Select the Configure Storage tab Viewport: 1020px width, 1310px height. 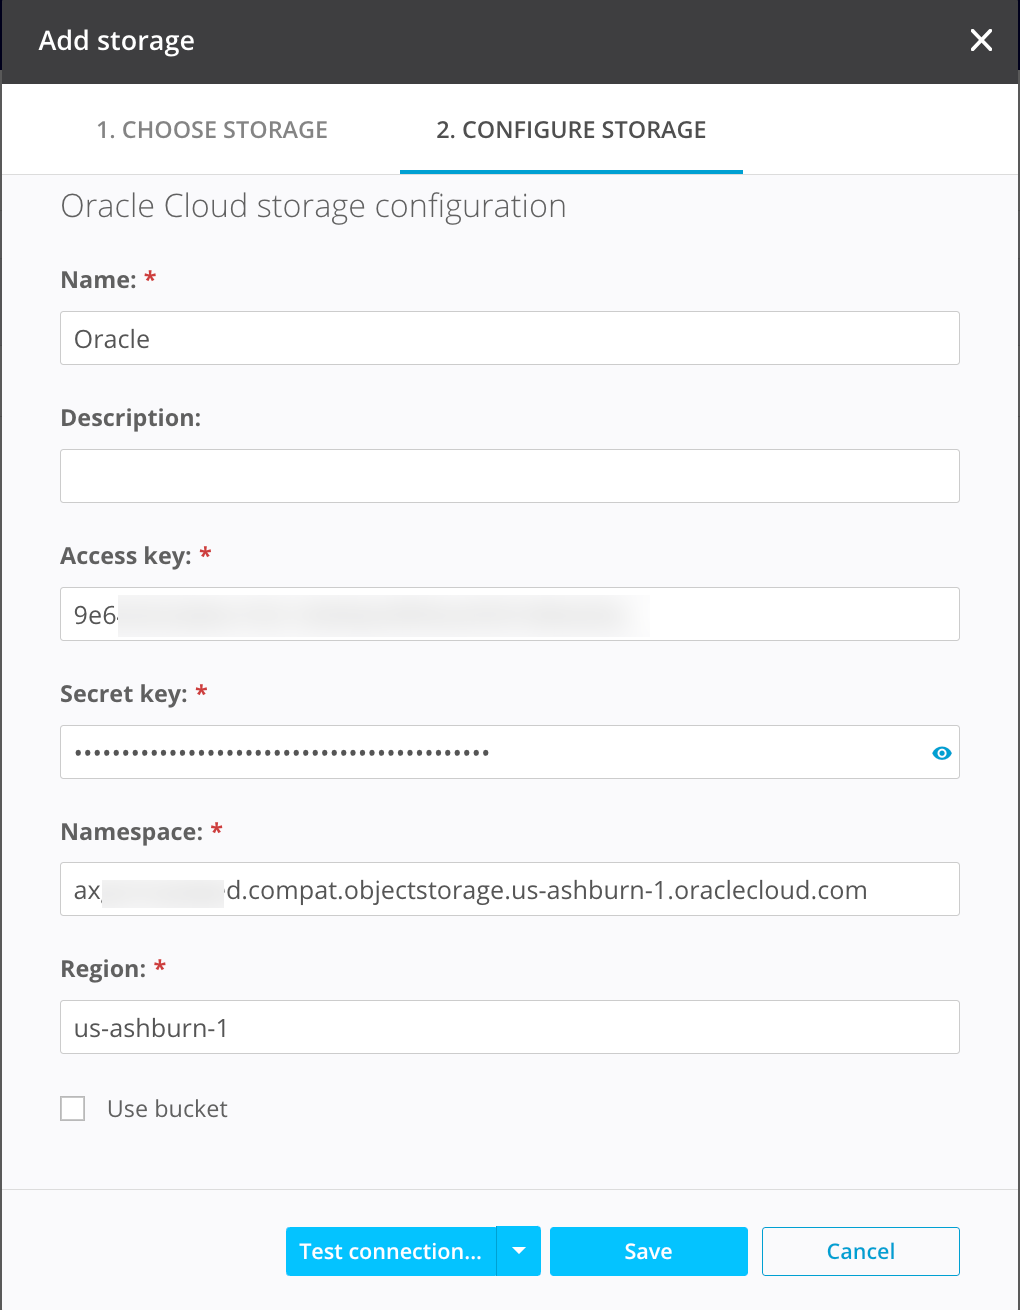(571, 130)
